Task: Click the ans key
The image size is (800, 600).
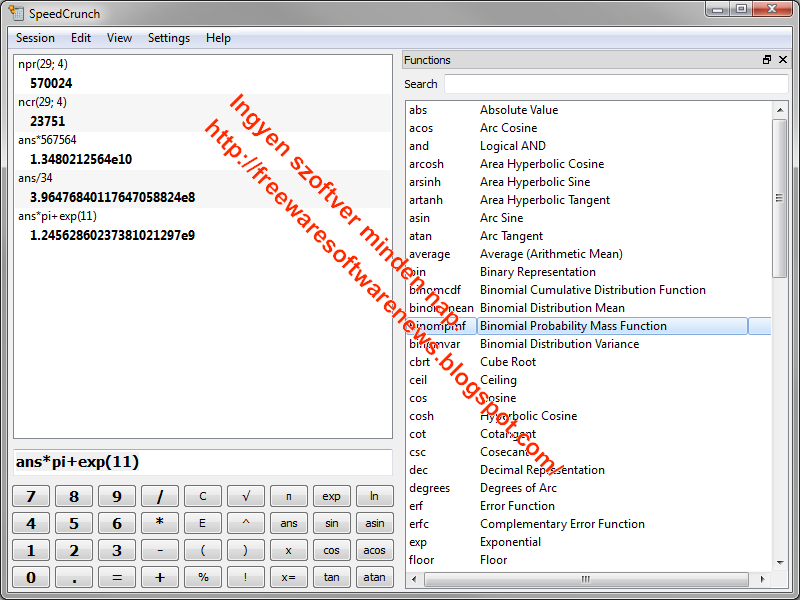Action: (289, 523)
